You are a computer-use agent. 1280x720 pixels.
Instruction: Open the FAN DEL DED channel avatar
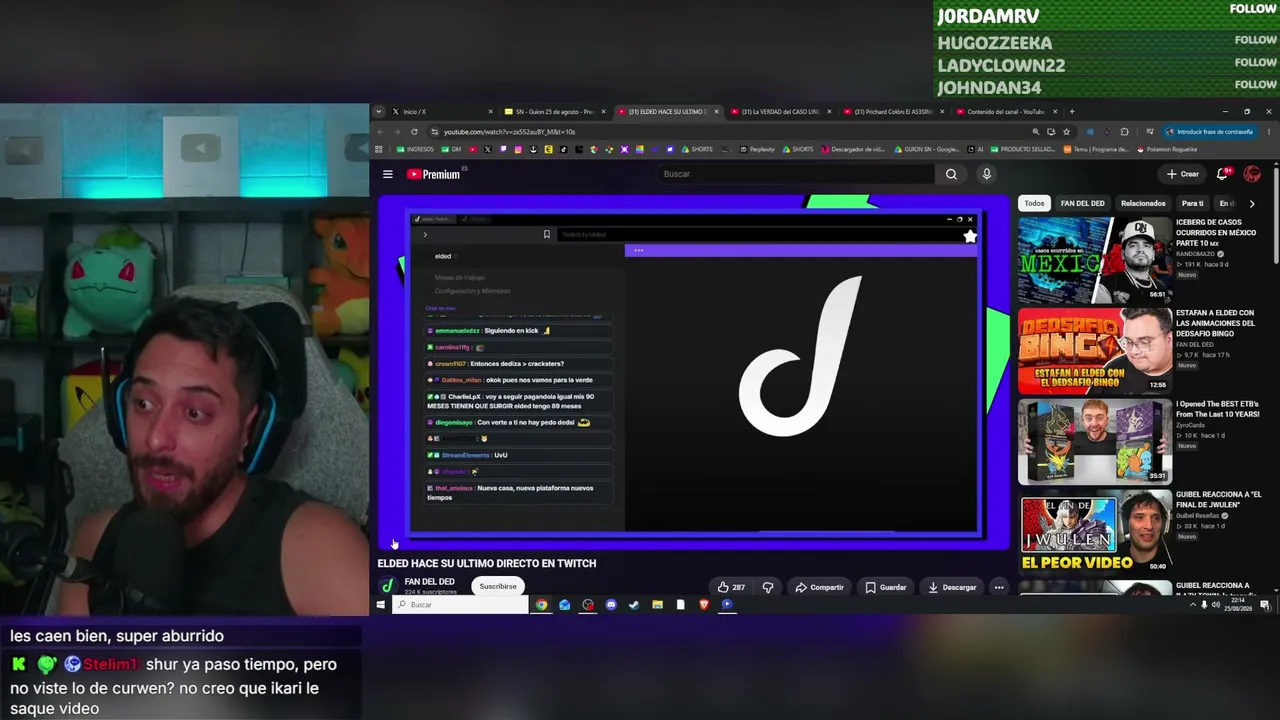tap(387, 586)
